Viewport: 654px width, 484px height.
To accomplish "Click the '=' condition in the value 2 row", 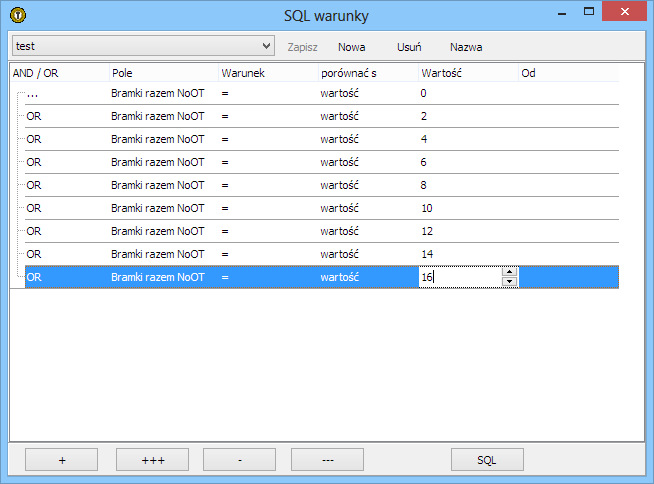I will click(x=225, y=116).
